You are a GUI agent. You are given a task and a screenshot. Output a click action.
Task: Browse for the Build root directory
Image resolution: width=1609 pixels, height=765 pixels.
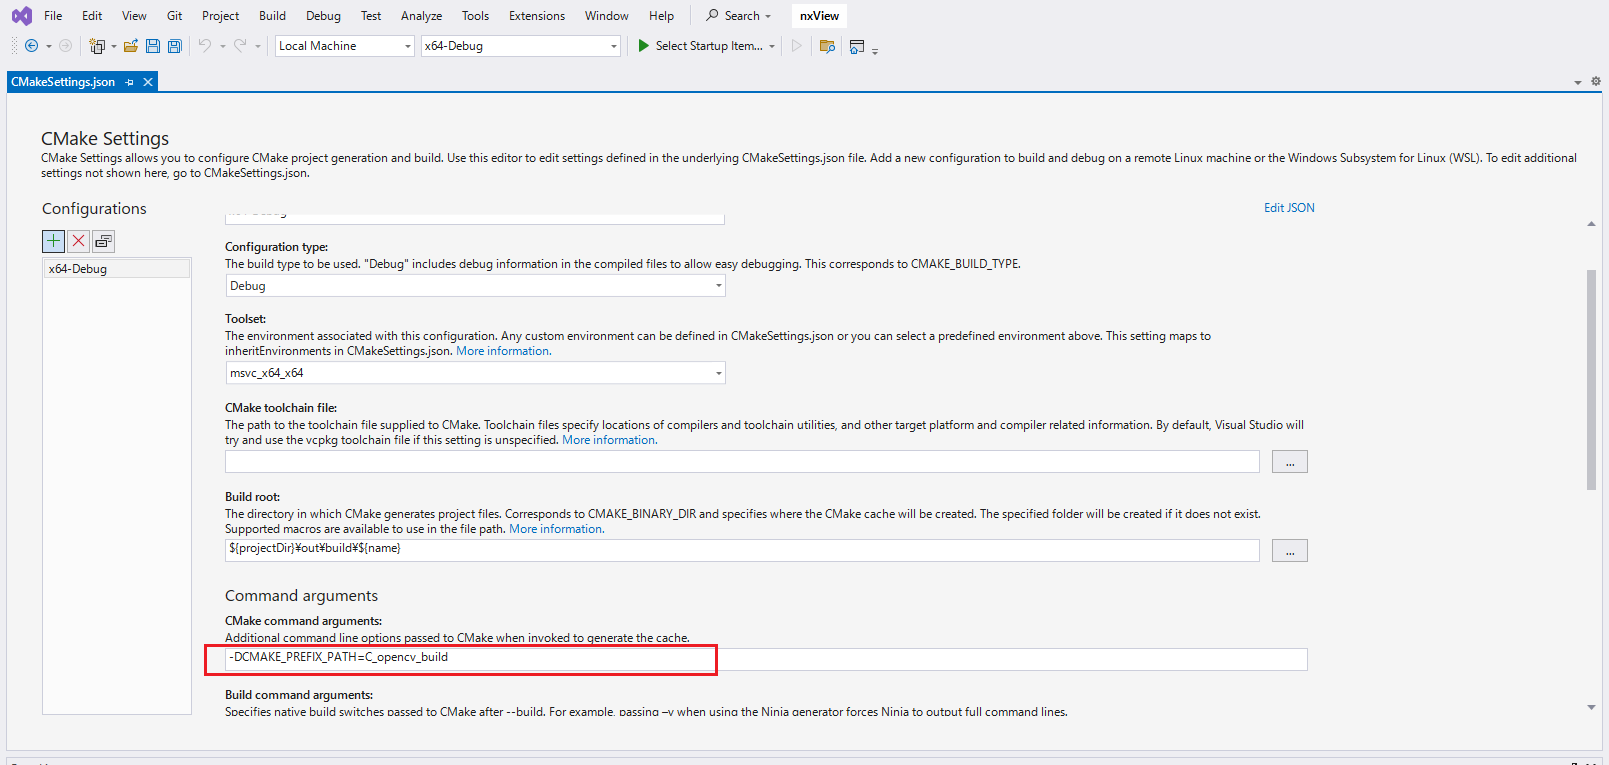(1290, 551)
